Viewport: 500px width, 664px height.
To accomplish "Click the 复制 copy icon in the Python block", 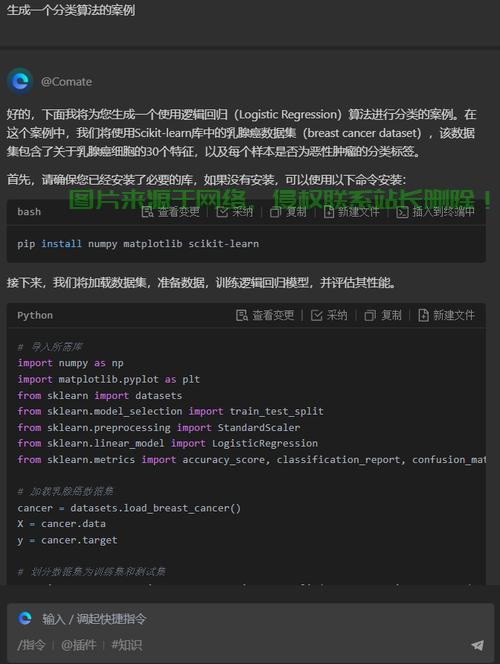I will (370, 315).
